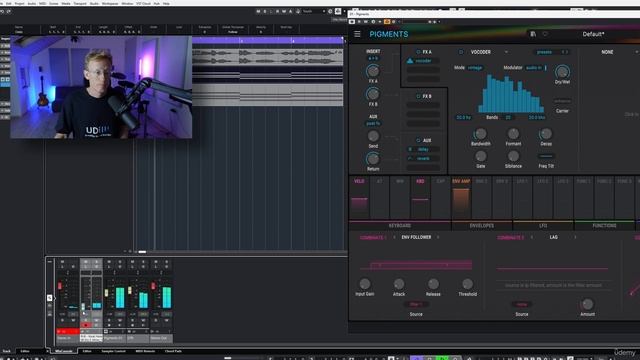Open the Pigments hamburger menu
Screen dimensions: 640x360
coord(358,34)
